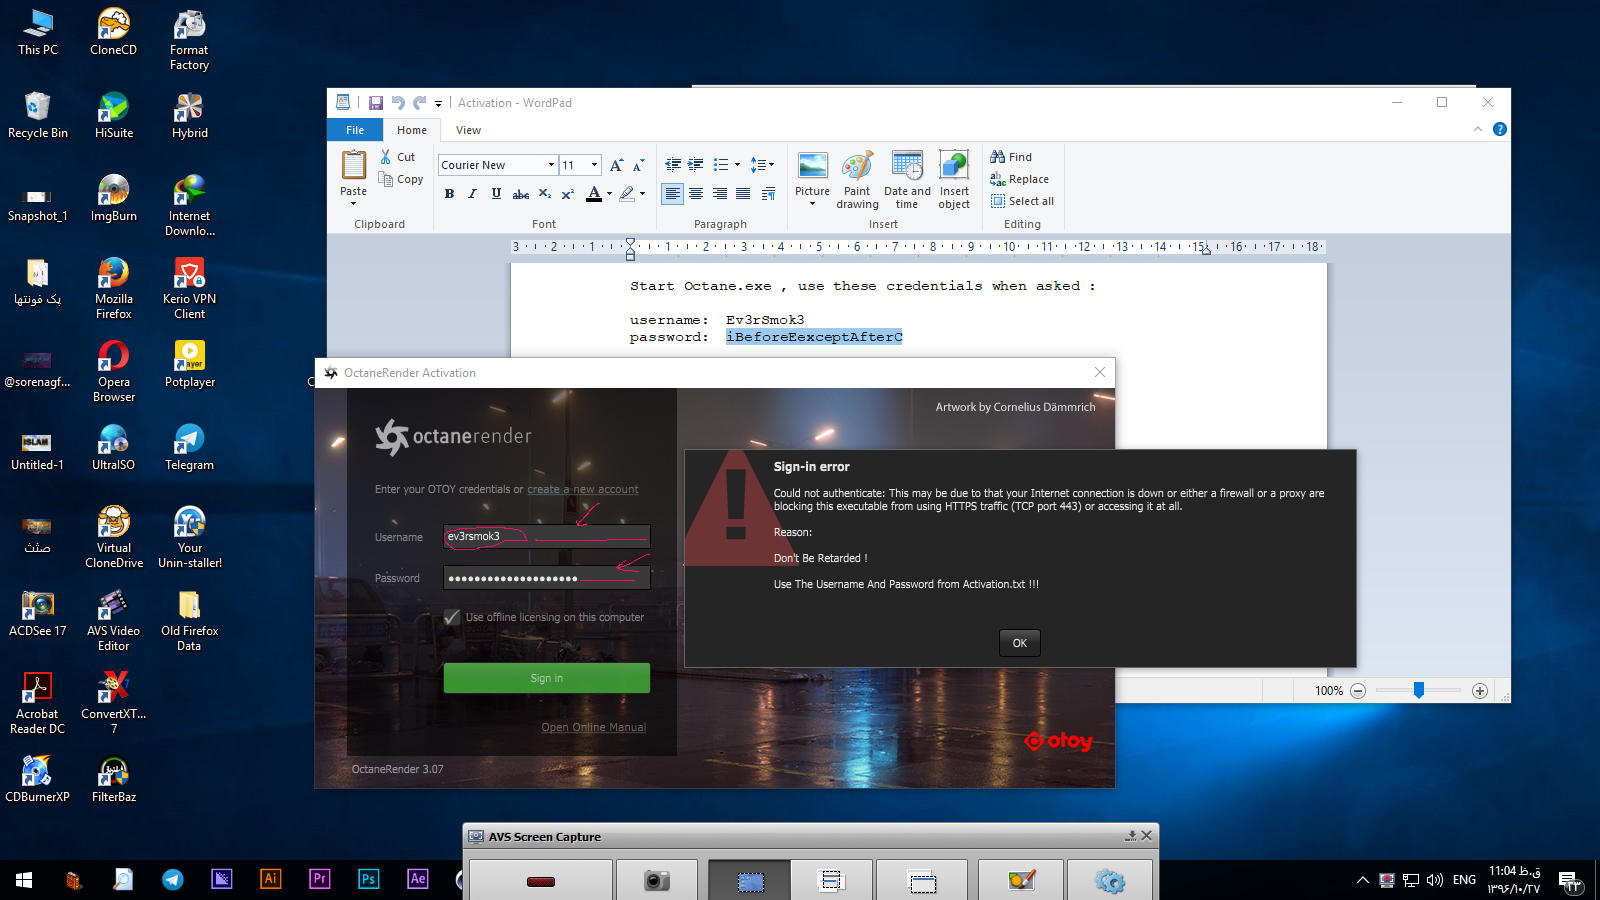Toggle Subscript formatting

[x=544, y=194]
